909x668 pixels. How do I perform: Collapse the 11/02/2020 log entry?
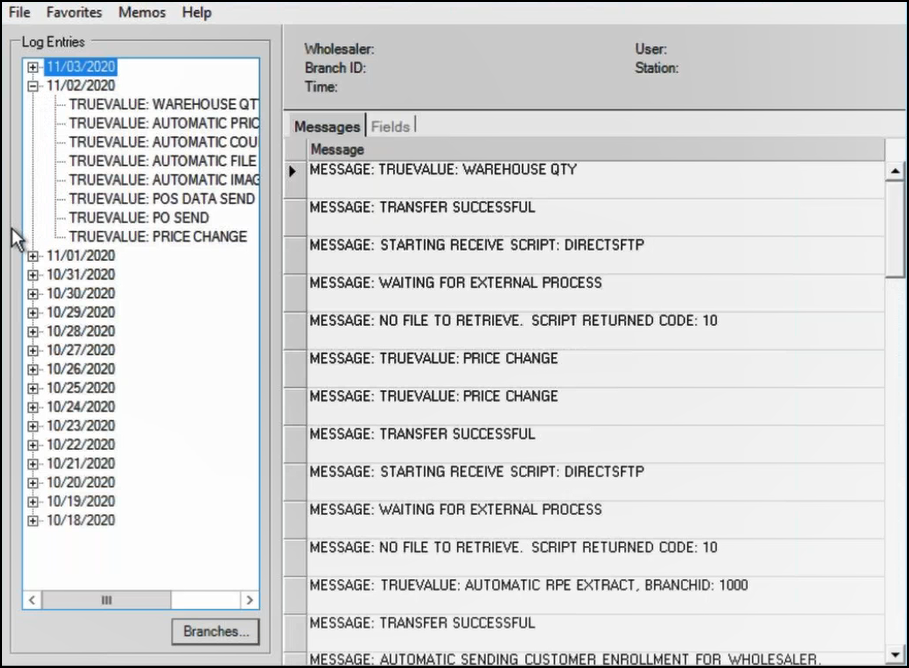(33, 86)
